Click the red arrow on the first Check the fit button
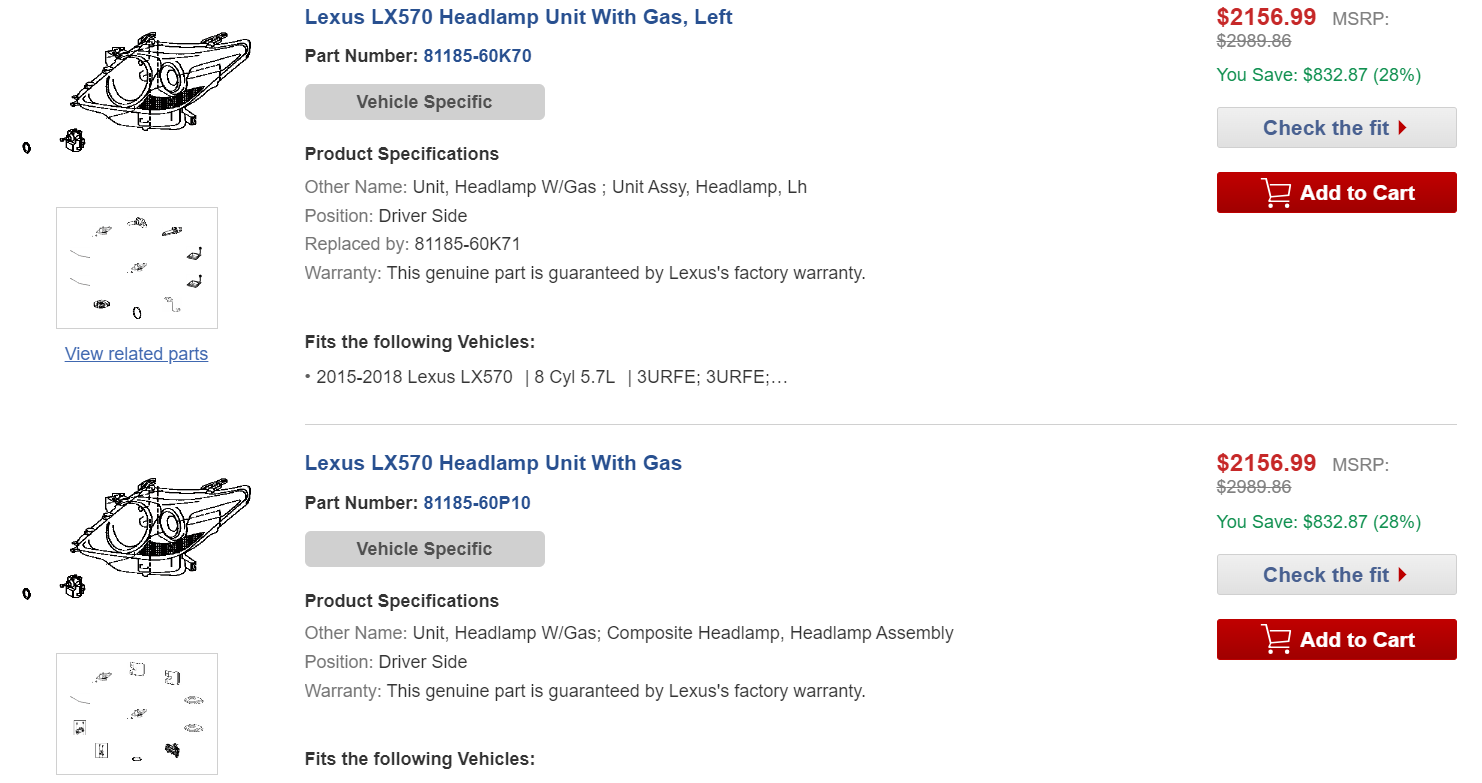Screen dimensions: 1482x783 tap(1403, 128)
